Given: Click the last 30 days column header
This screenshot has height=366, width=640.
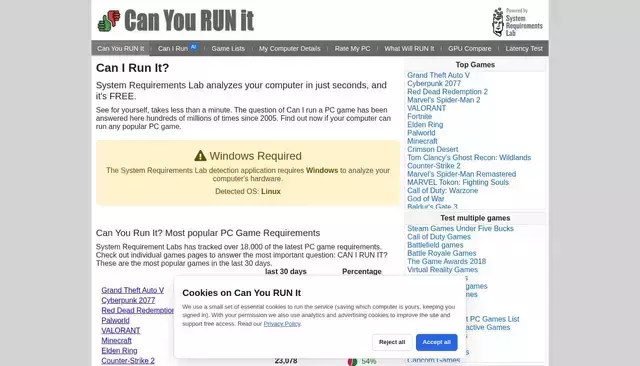Looking at the screenshot, I should coord(286,271).
